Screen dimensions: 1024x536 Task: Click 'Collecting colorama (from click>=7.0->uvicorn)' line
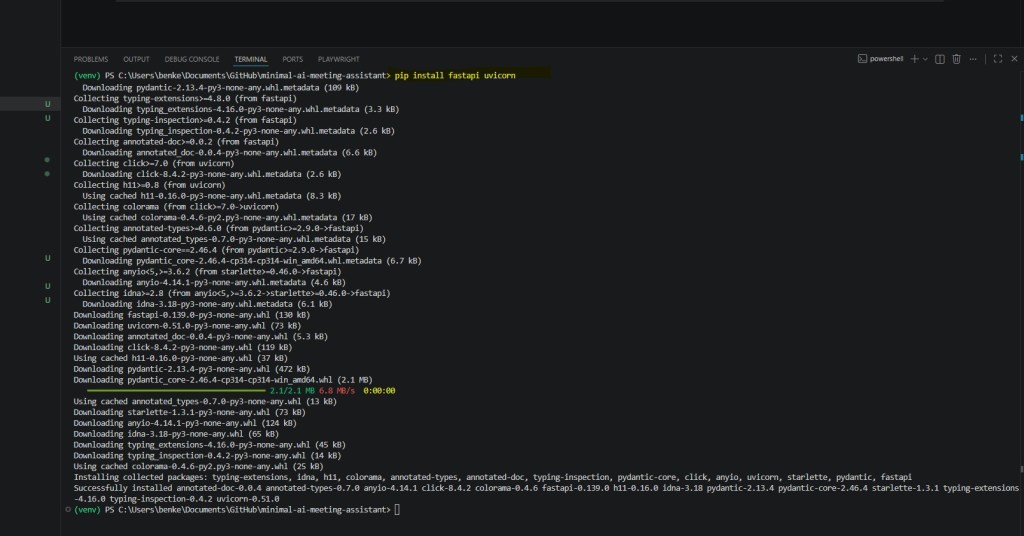tap(176, 206)
